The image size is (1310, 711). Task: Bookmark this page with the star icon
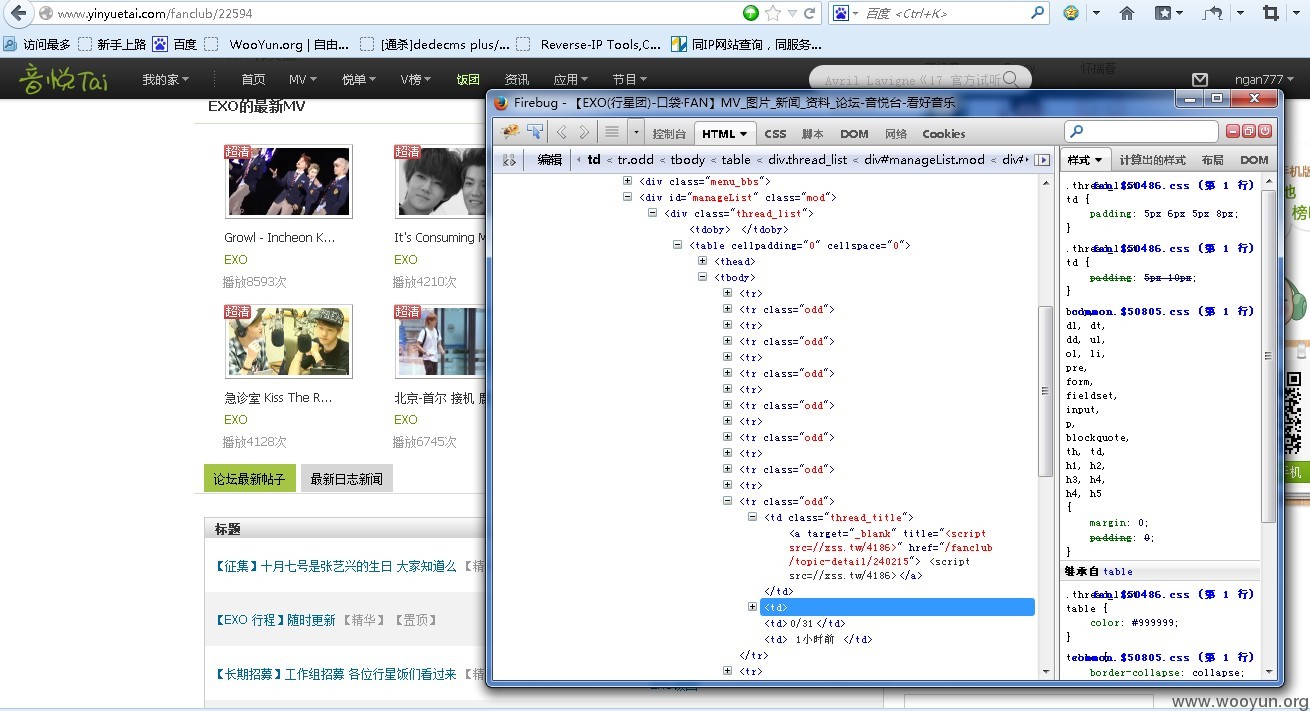point(772,13)
